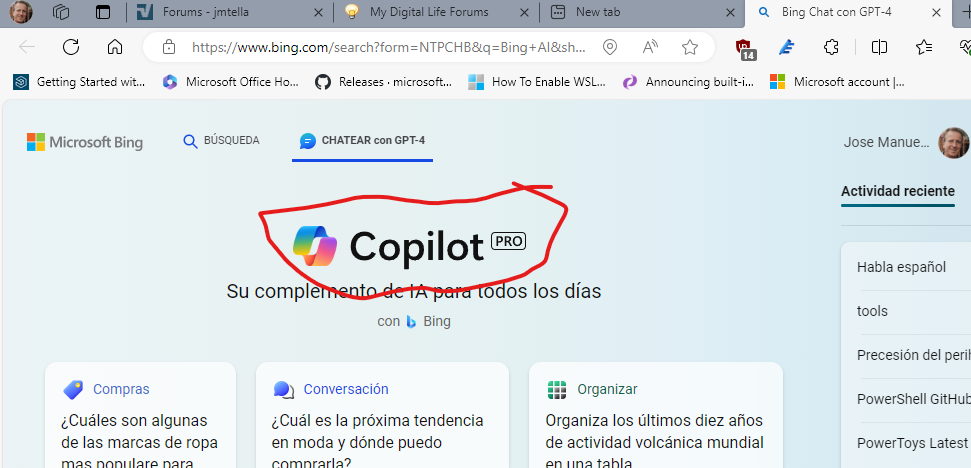Select the Compras suggestion card
The width and height of the screenshot is (971, 468).
click(x=140, y=415)
